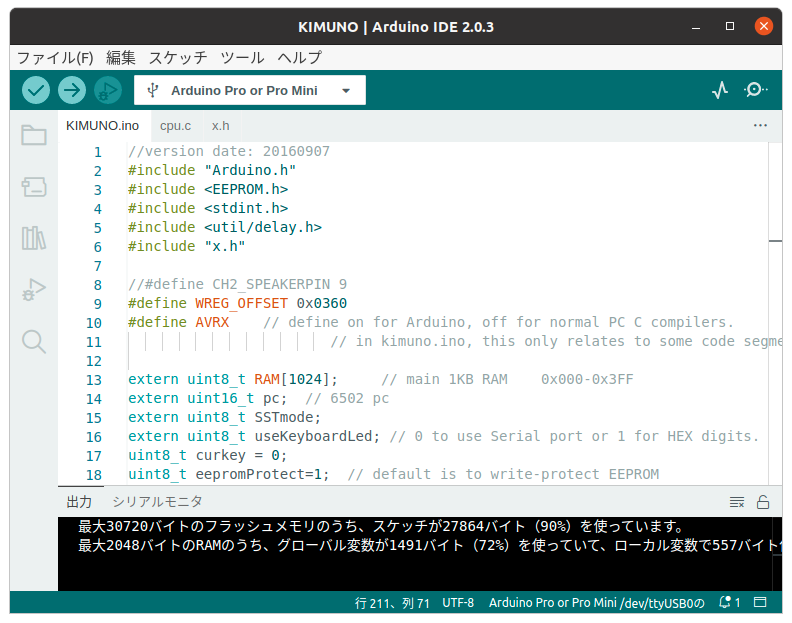
Task: Close the Arduino IDE window
Action: [764, 26]
